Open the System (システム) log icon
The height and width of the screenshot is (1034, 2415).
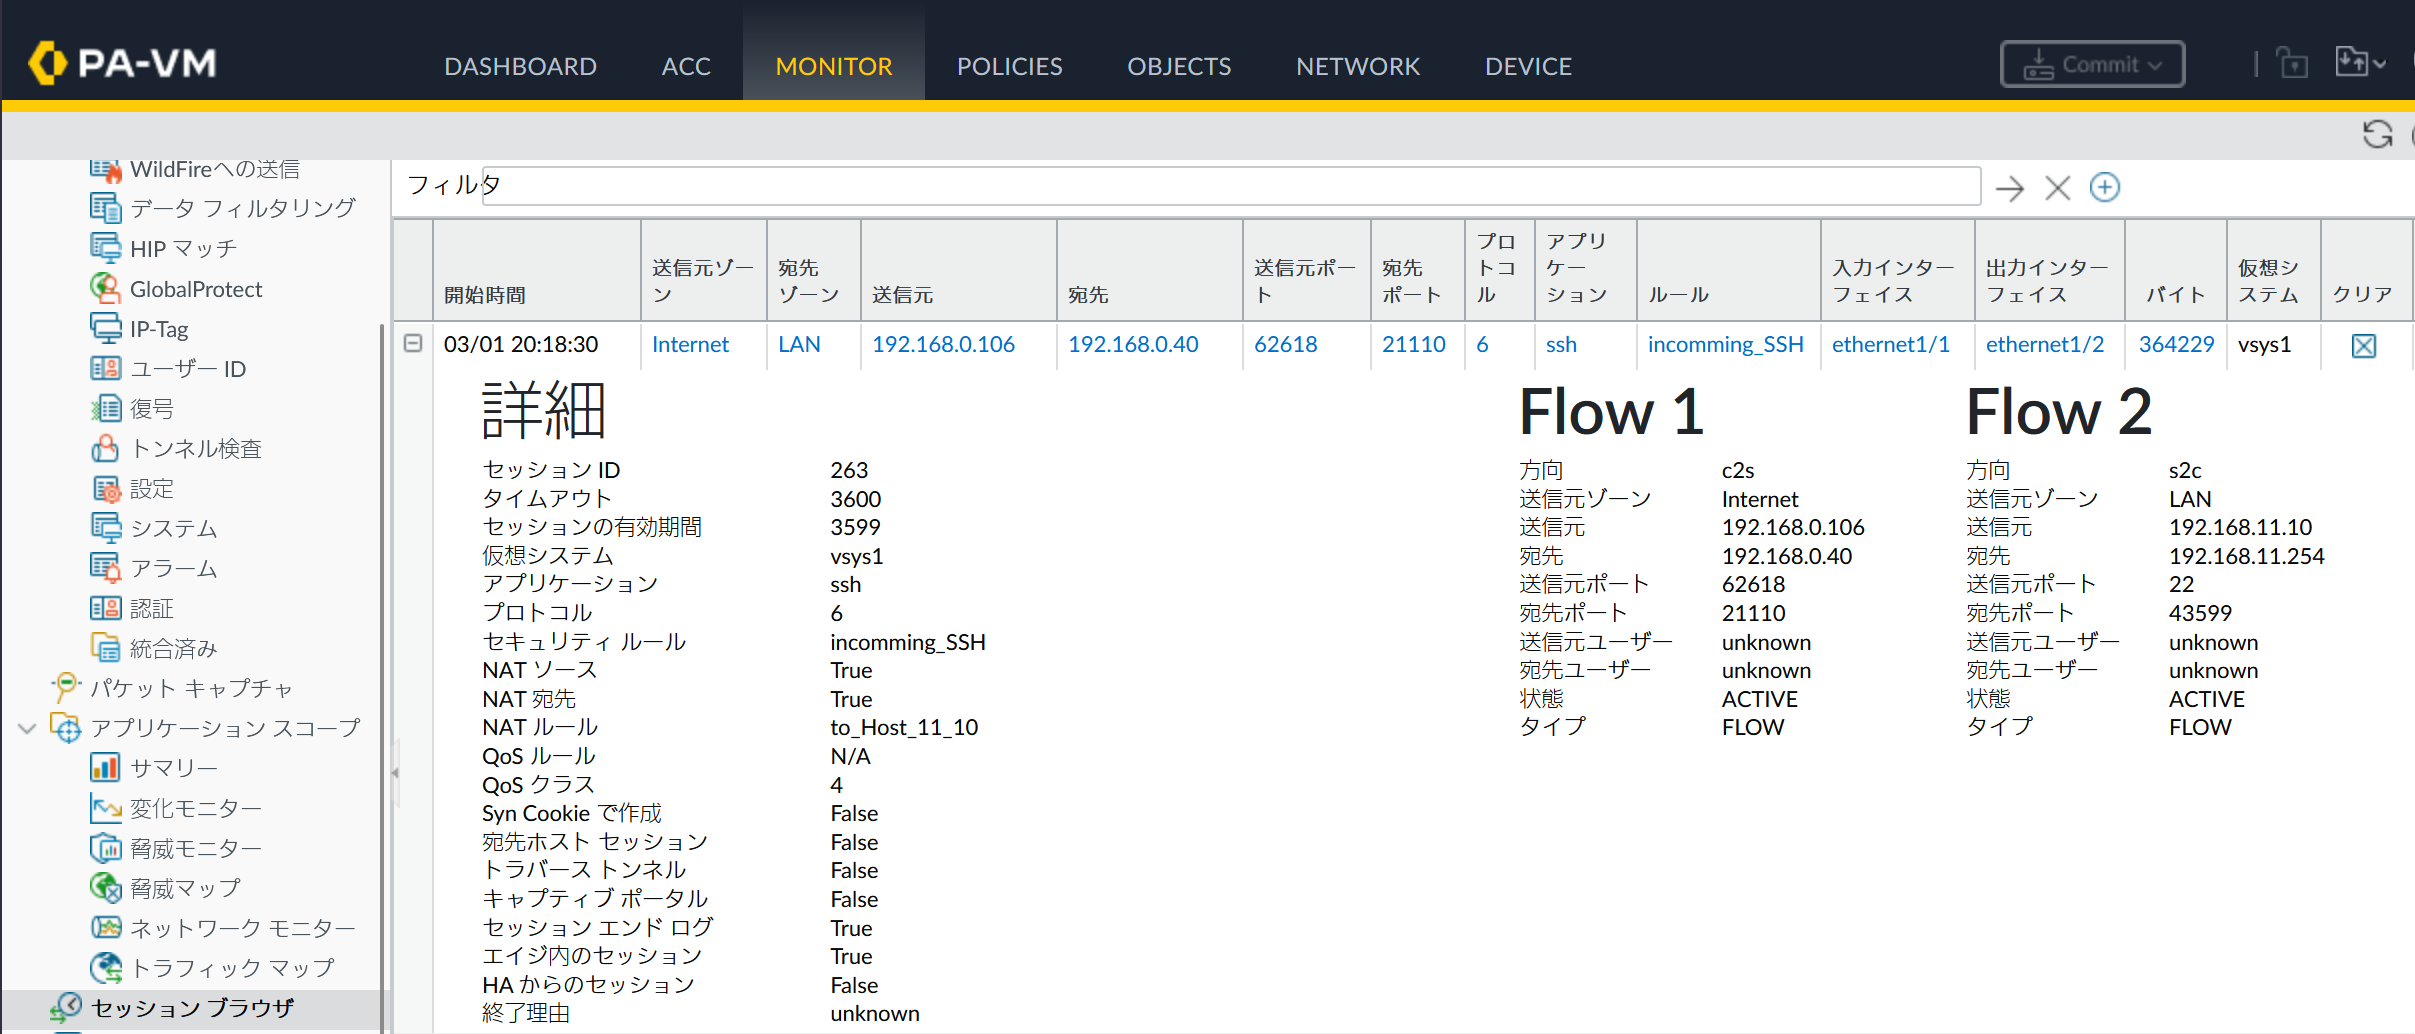point(105,528)
